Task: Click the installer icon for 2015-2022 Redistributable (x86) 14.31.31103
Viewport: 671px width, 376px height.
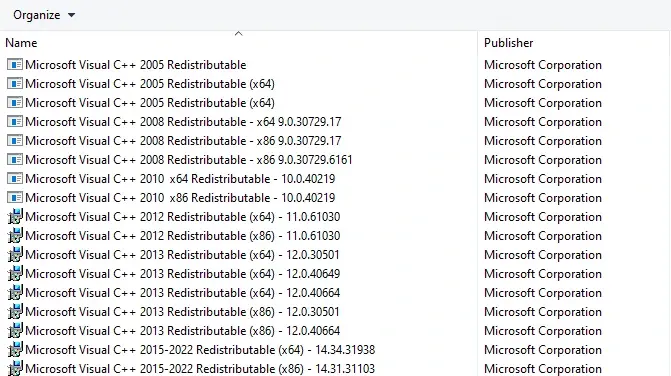Action: coord(15,368)
